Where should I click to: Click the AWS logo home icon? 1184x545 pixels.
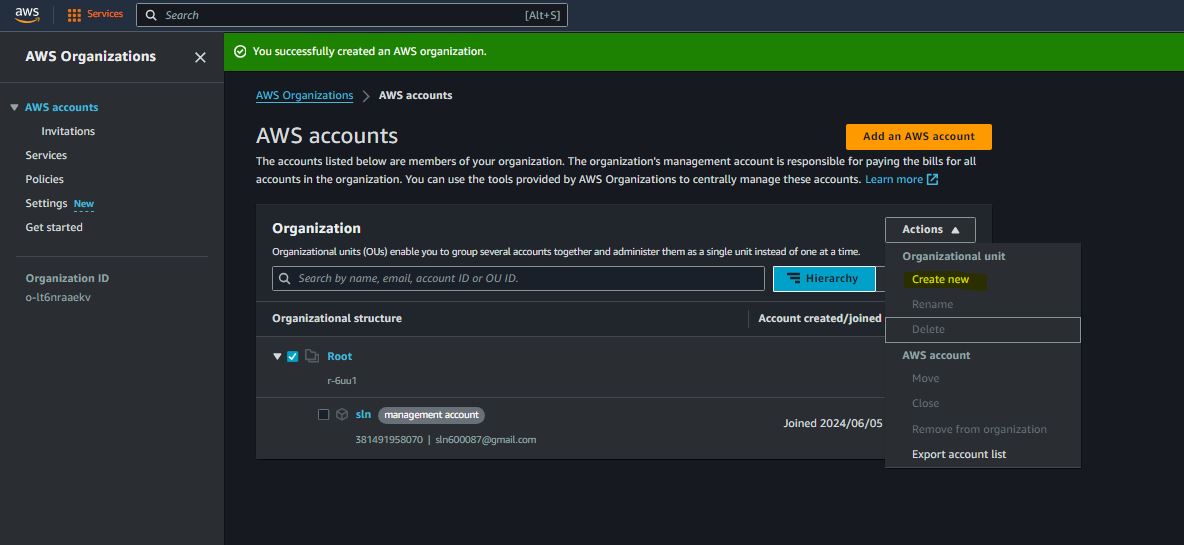(27, 15)
